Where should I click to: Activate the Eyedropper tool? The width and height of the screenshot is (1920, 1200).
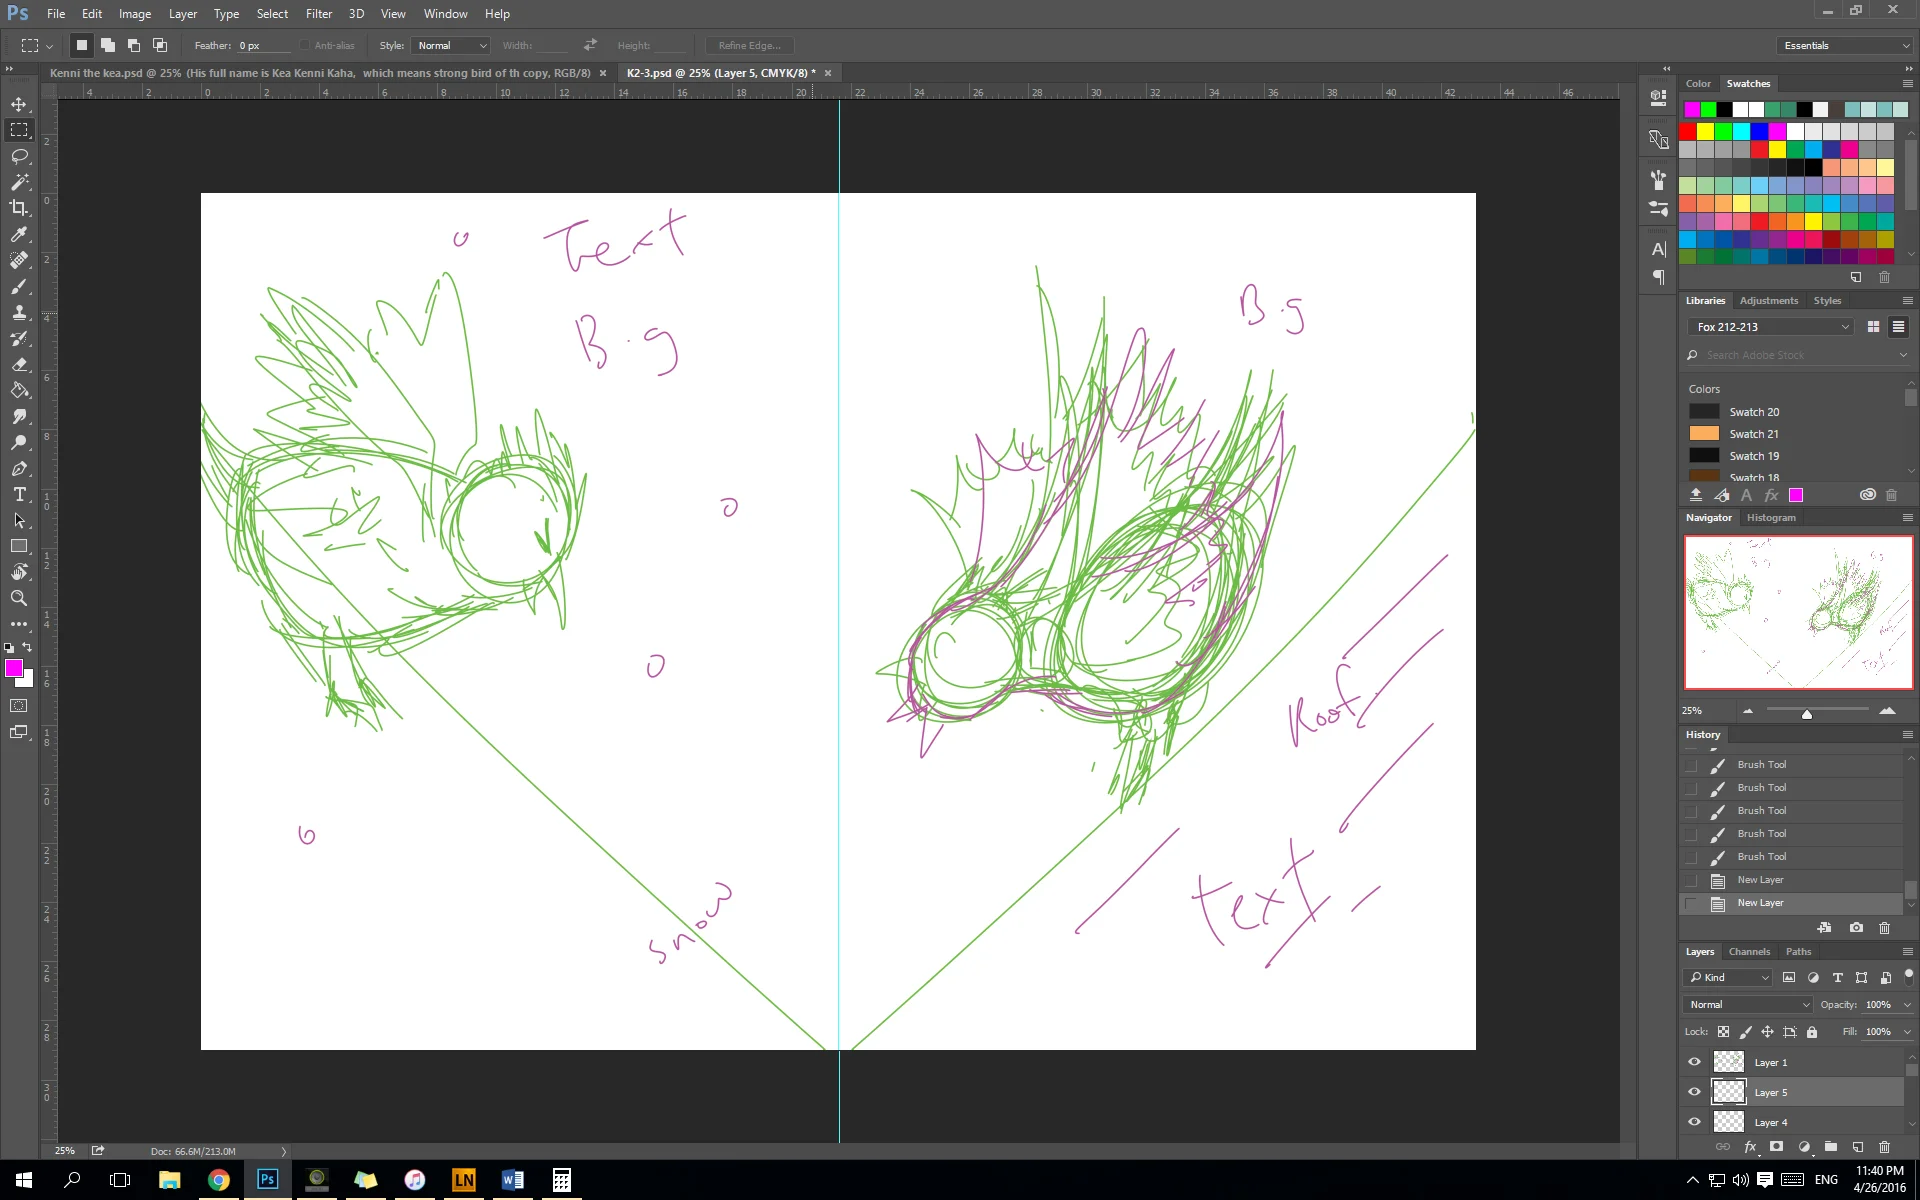pos(19,234)
